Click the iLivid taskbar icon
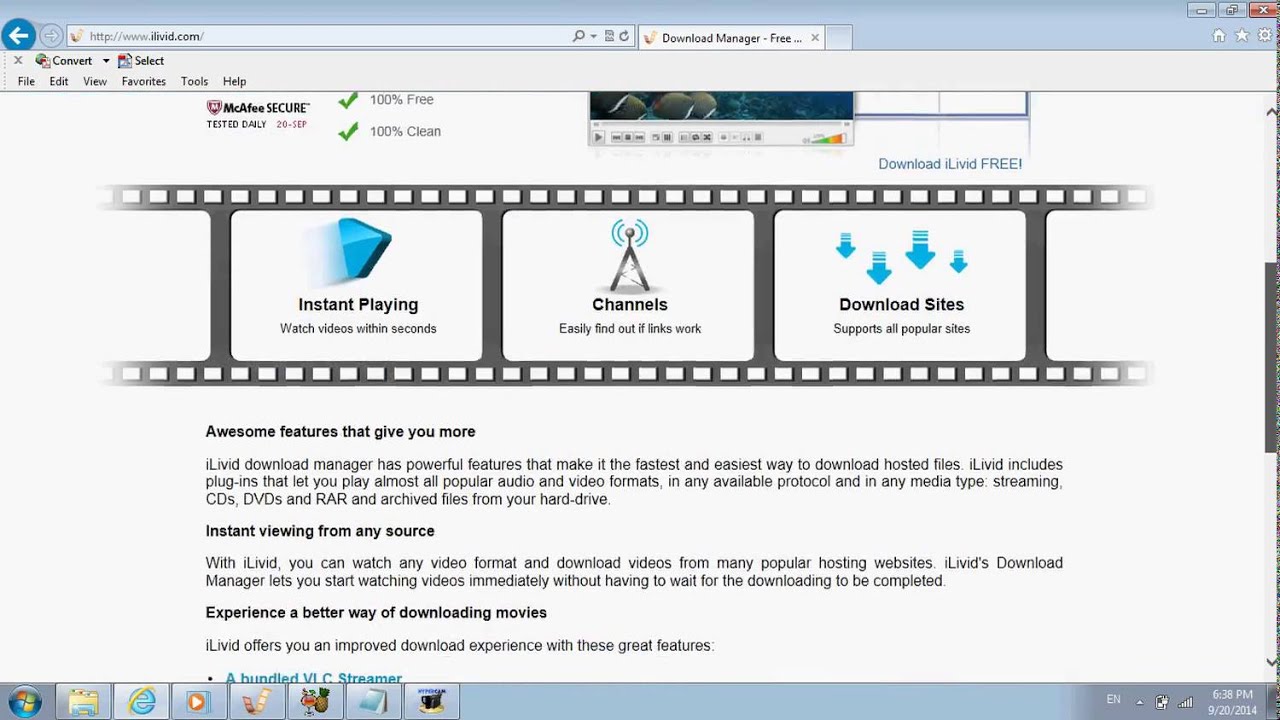The width and height of the screenshot is (1280, 720). pos(256,702)
